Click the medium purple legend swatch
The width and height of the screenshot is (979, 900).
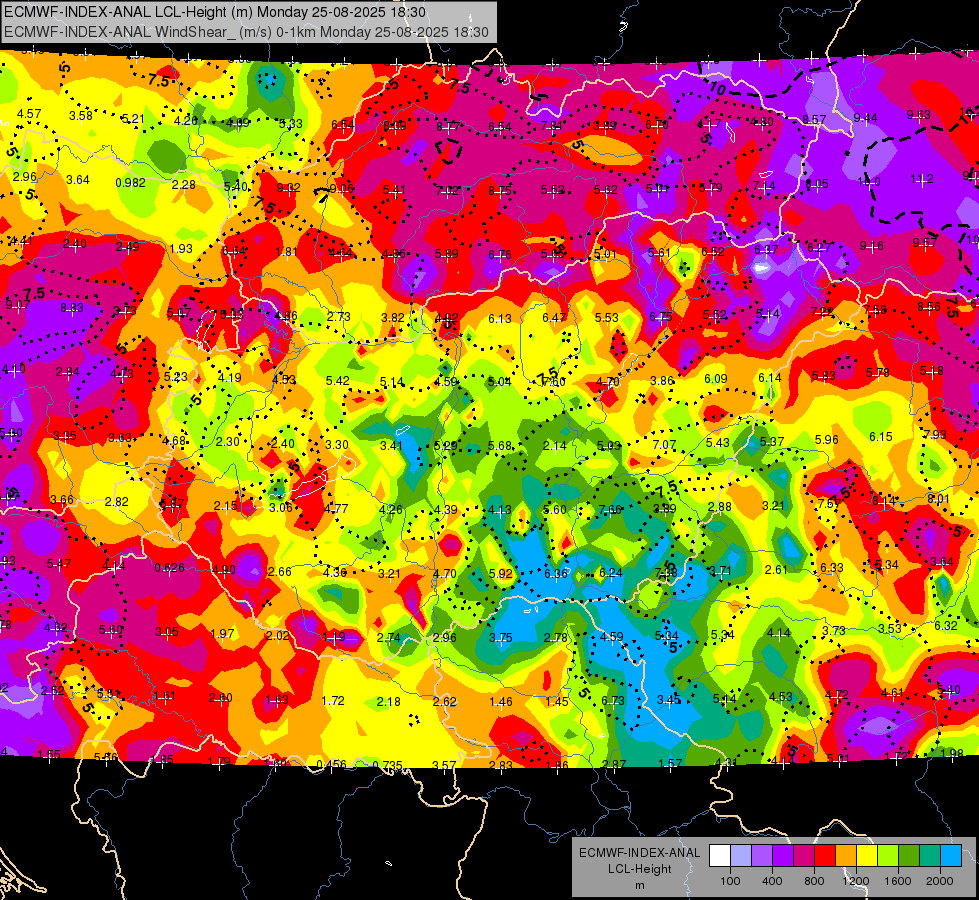tap(762, 856)
